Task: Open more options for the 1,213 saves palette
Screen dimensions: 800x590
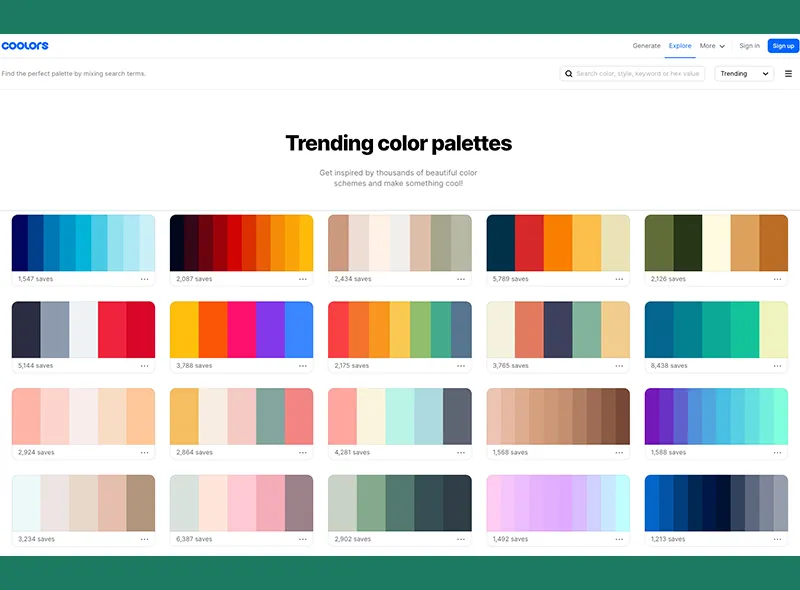Action: tap(777, 539)
